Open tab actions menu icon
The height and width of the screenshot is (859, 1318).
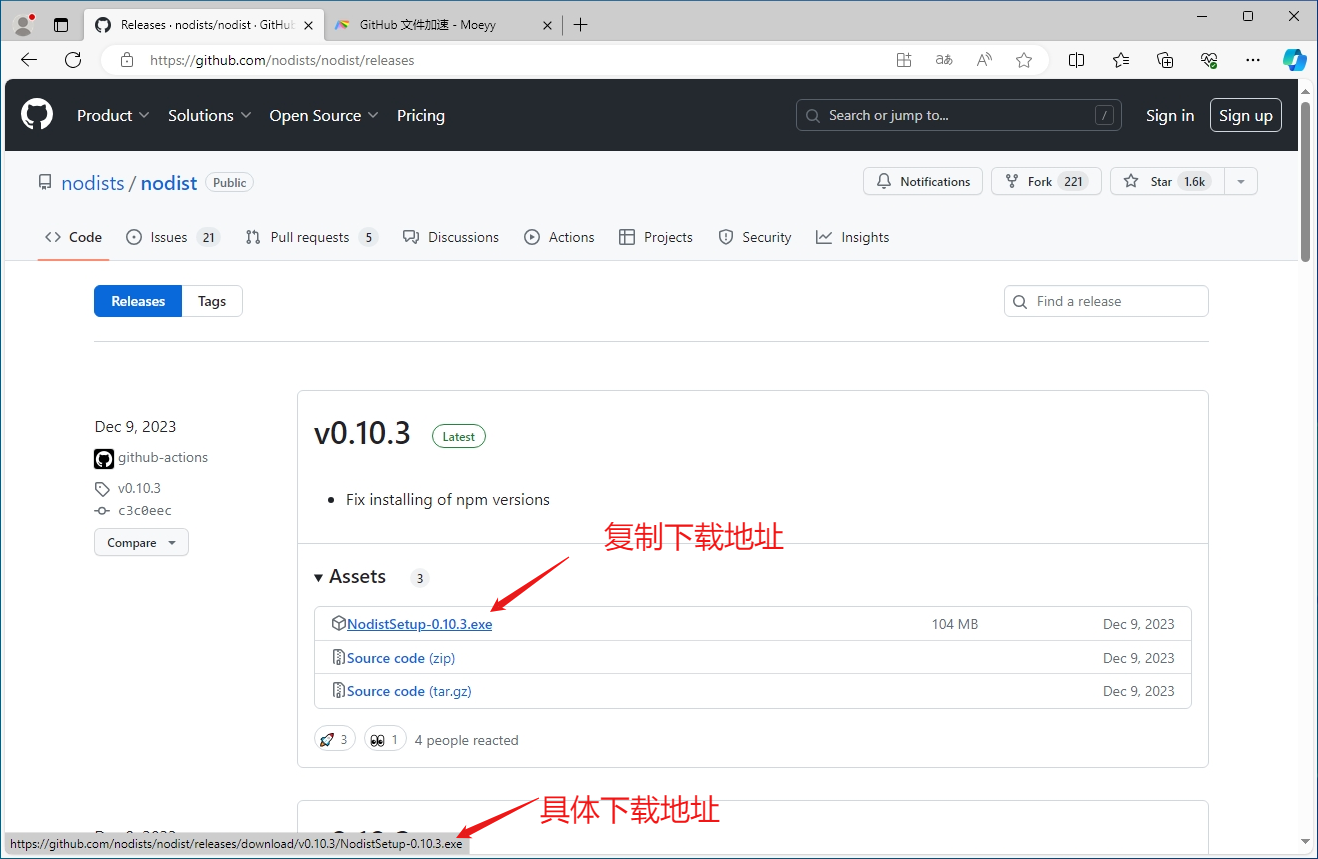point(61,25)
